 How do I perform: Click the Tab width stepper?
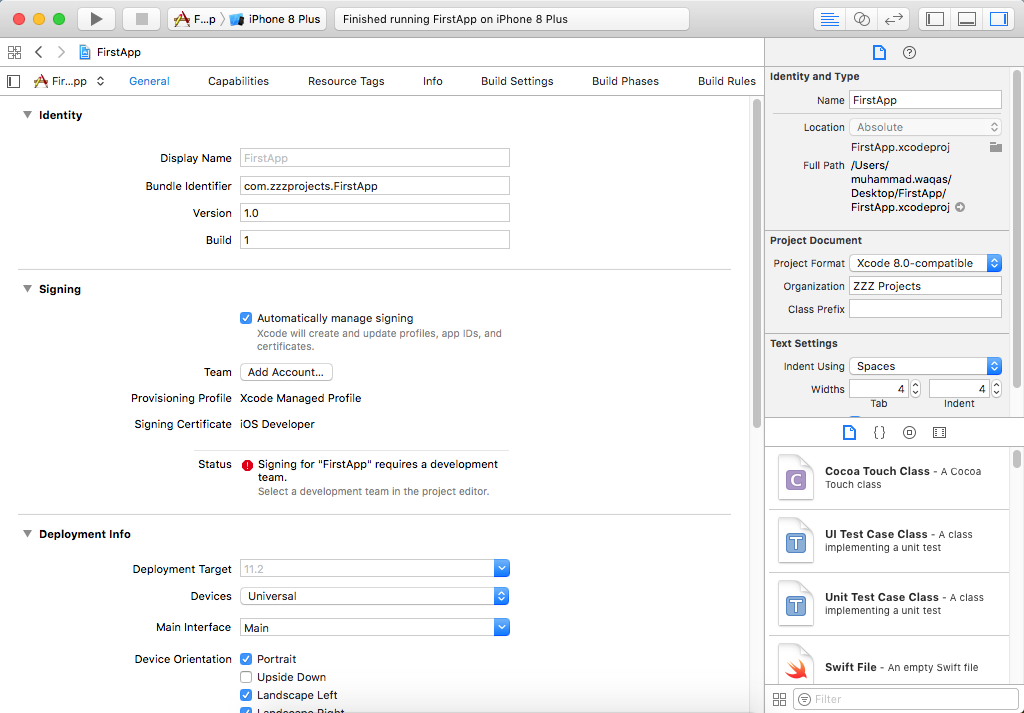(916, 389)
